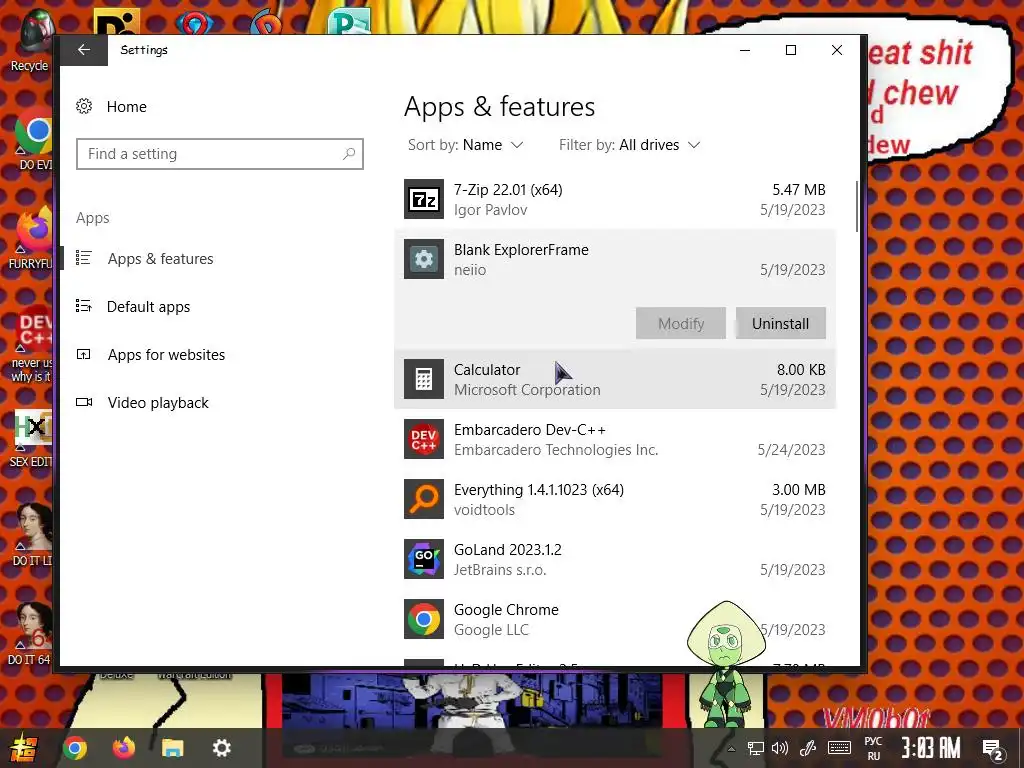The image size is (1024, 768).
Task: Select the 7-Zip 22.01 (x64) entry
Action: point(615,199)
